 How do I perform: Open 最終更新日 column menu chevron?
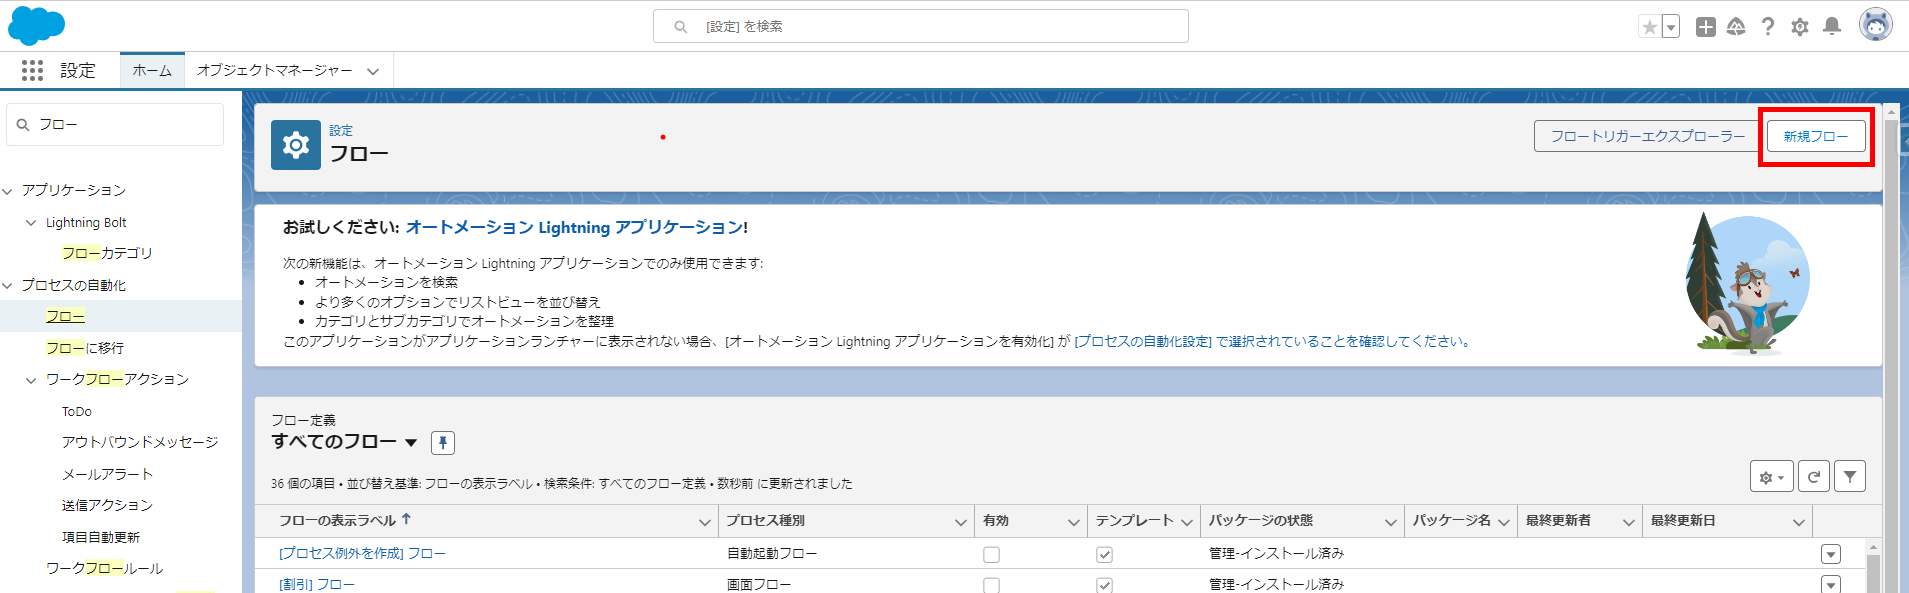click(x=1799, y=522)
